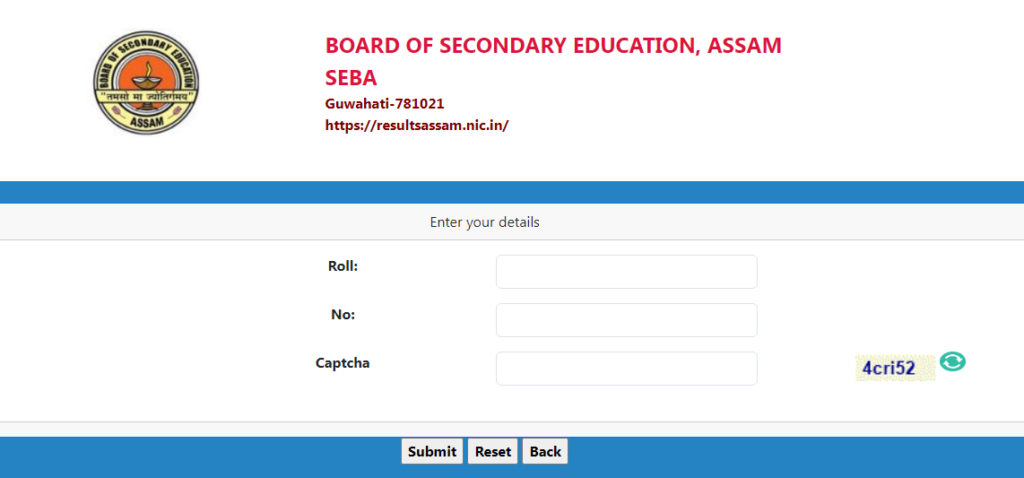Click the ASSAM text at the seal's bottom
Screen dimensions: 1024x478
coord(148,124)
